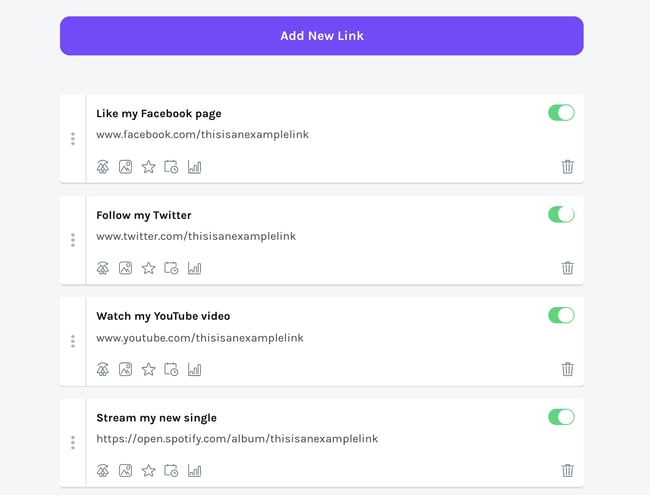The image size is (650, 495).
Task: Edit the open.spotify.com album URL
Action: [237, 438]
